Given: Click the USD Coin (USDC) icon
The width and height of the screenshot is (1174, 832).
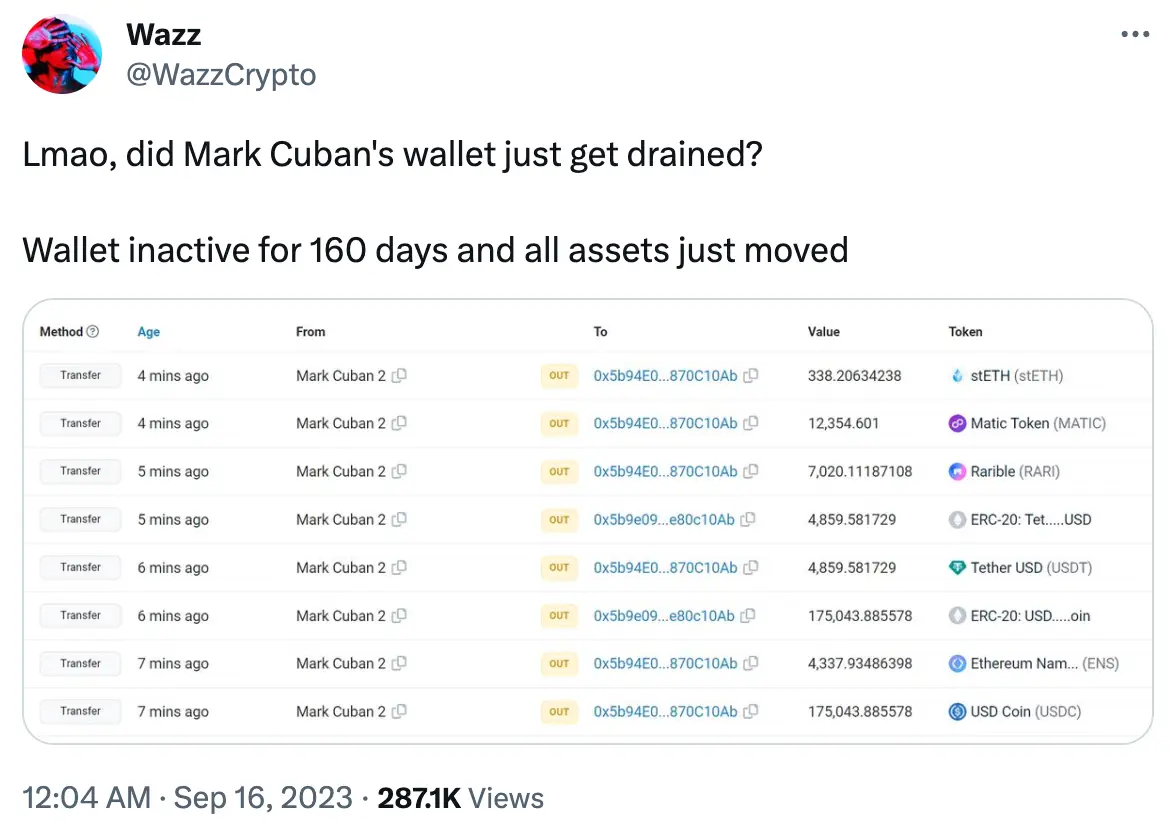Looking at the screenshot, I should [957, 711].
